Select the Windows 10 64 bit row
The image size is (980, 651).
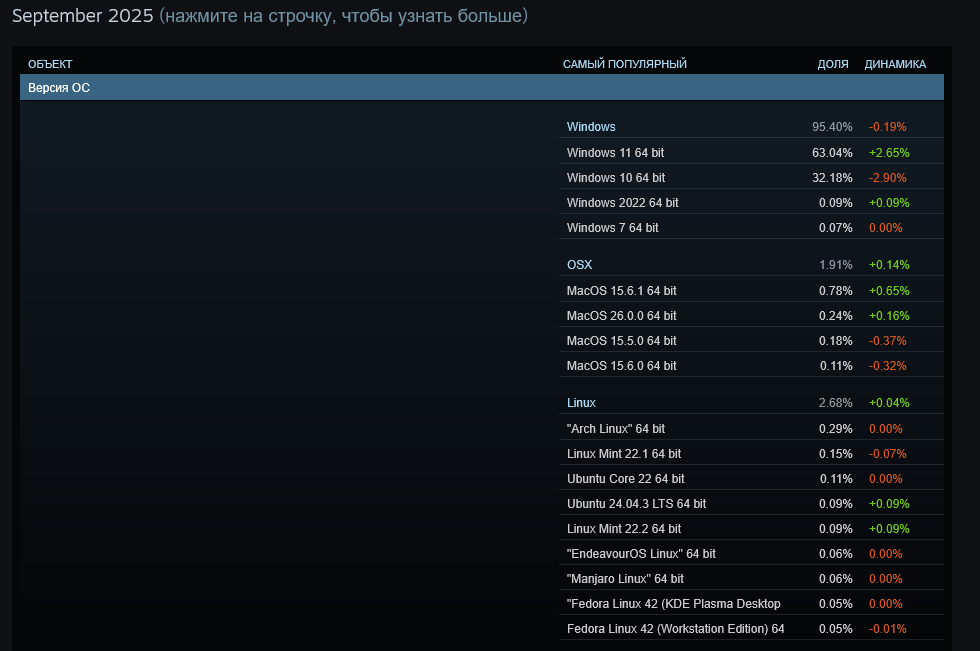pyautogui.click(x=751, y=177)
